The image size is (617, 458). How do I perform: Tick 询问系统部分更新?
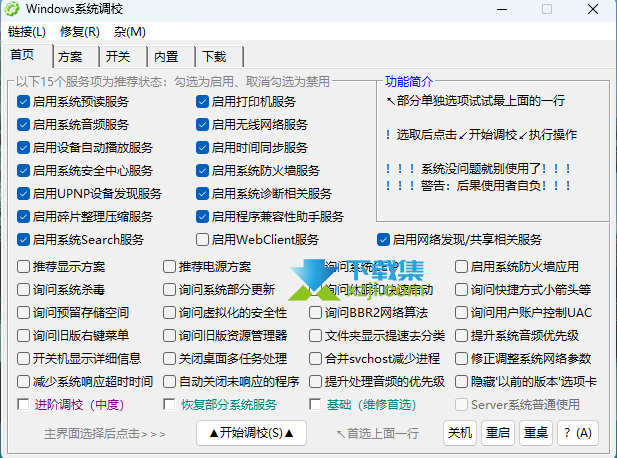[169, 290]
